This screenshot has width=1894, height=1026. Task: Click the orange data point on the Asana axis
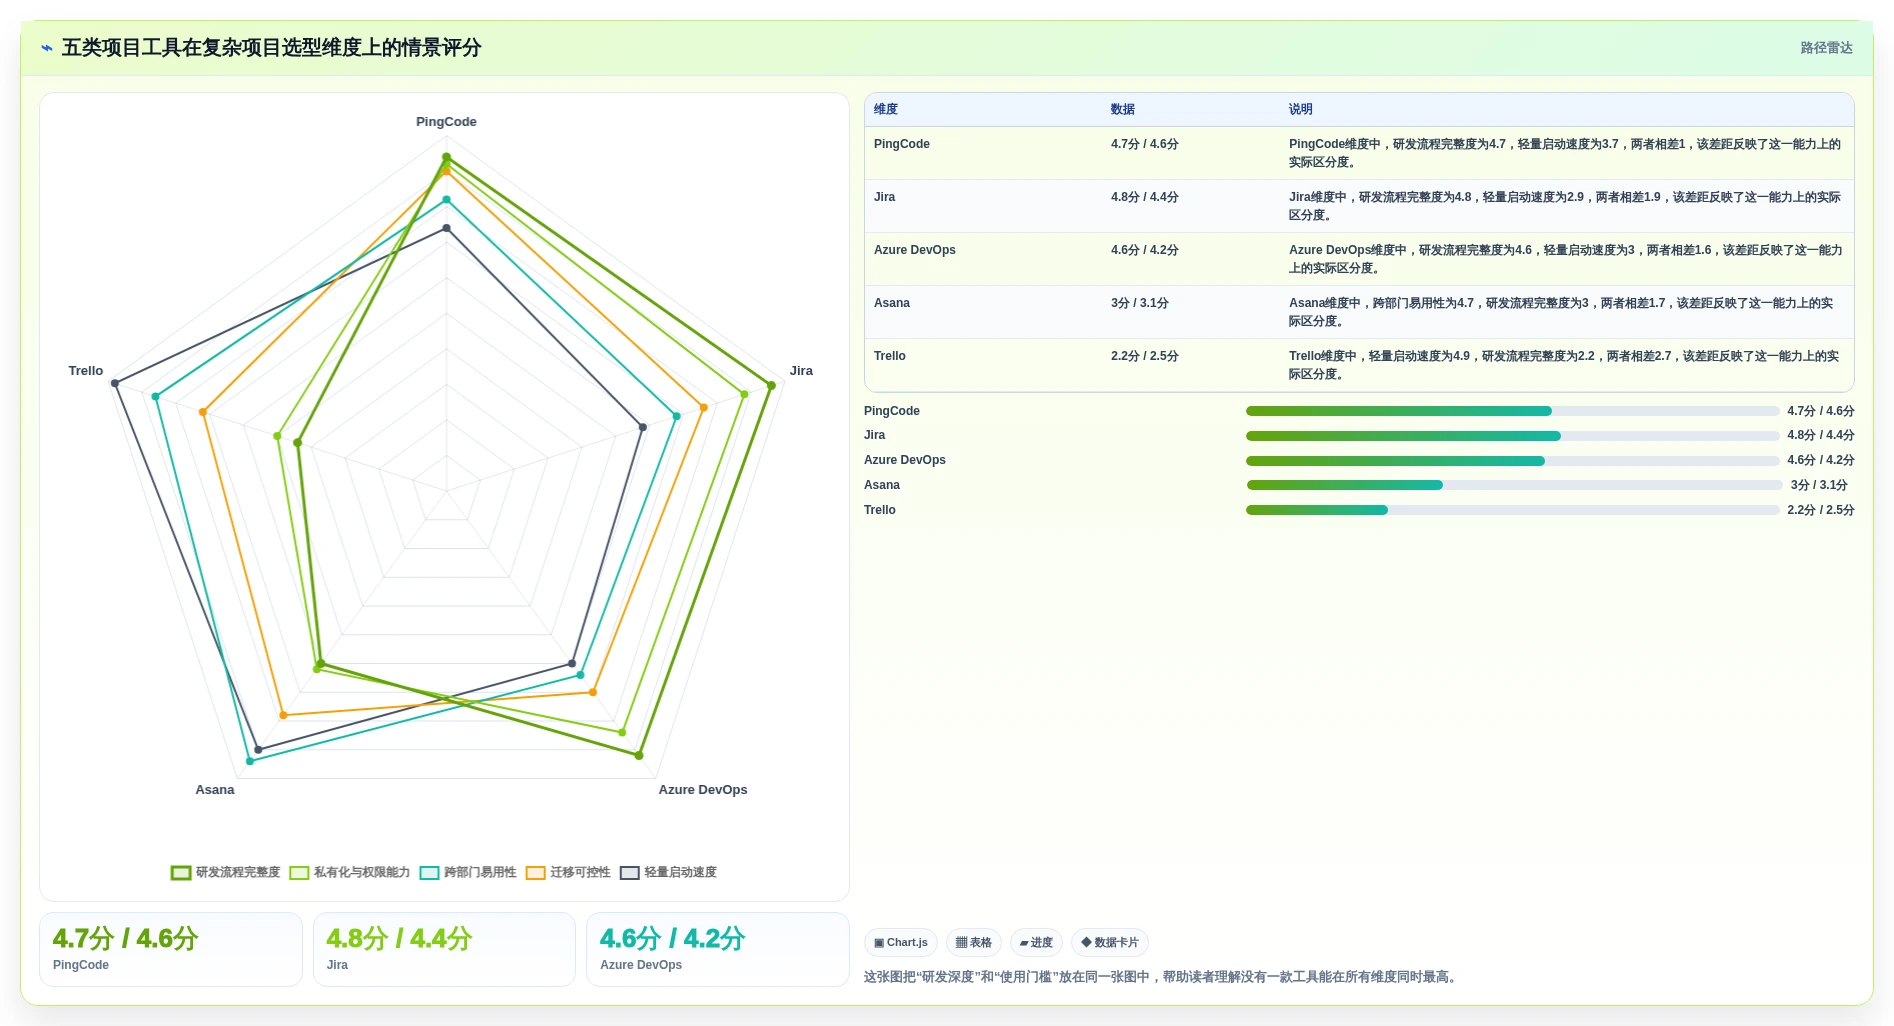coord(283,715)
